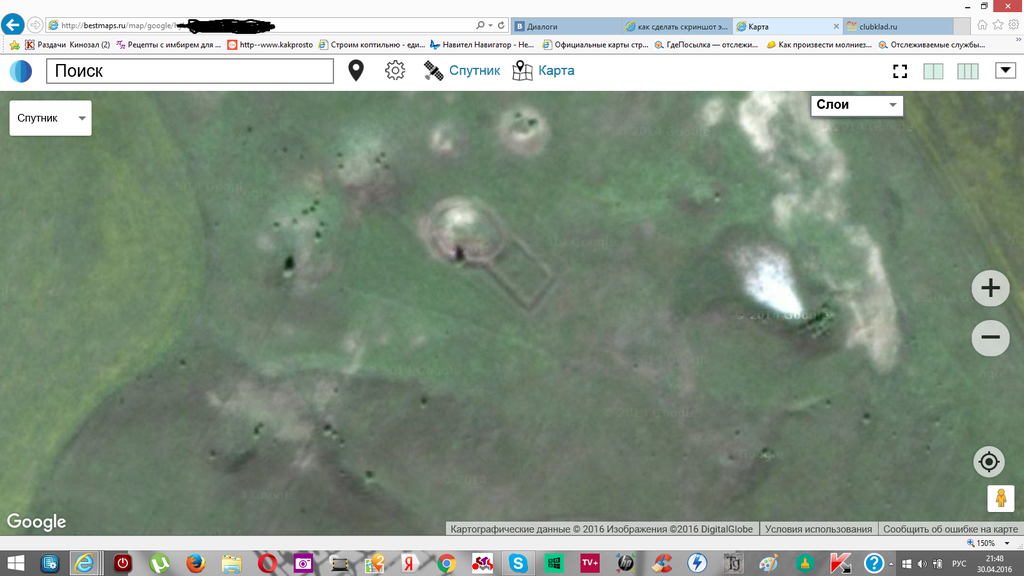The height and width of the screenshot is (576, 1024).
Task: Zoom in with the plus button
Action: pos(991,288)
